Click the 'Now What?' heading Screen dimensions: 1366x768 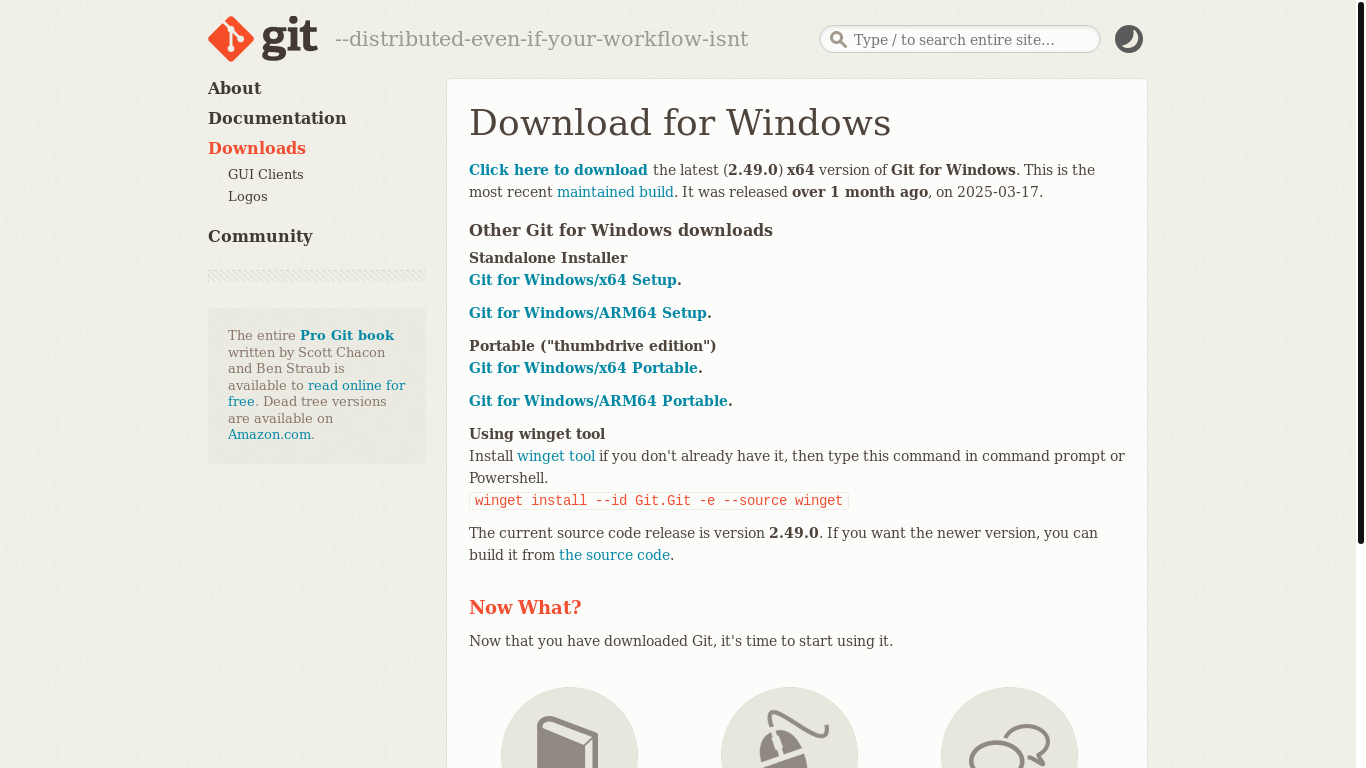(525, 608)
